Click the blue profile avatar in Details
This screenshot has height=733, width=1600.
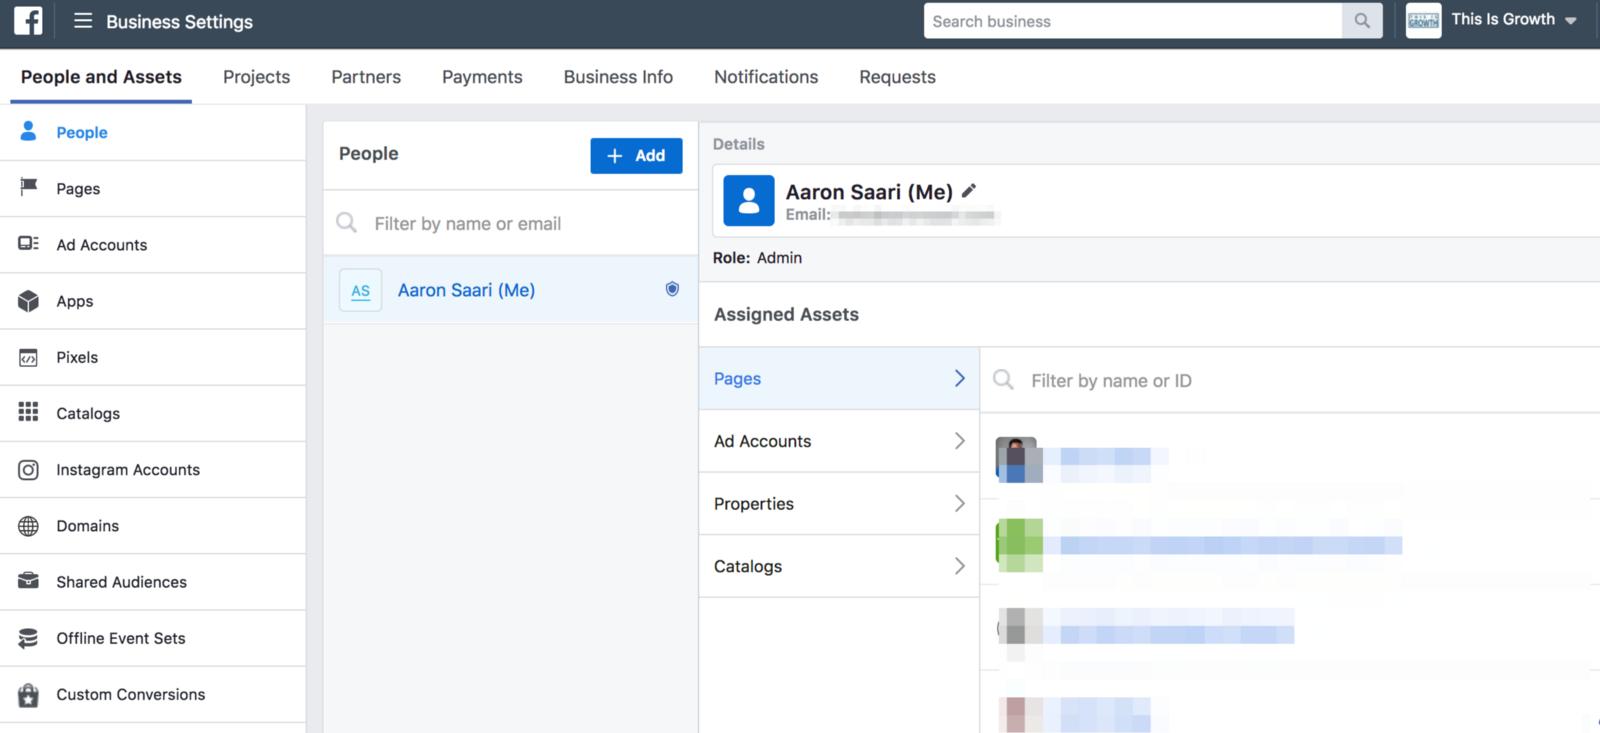(749, 201)
